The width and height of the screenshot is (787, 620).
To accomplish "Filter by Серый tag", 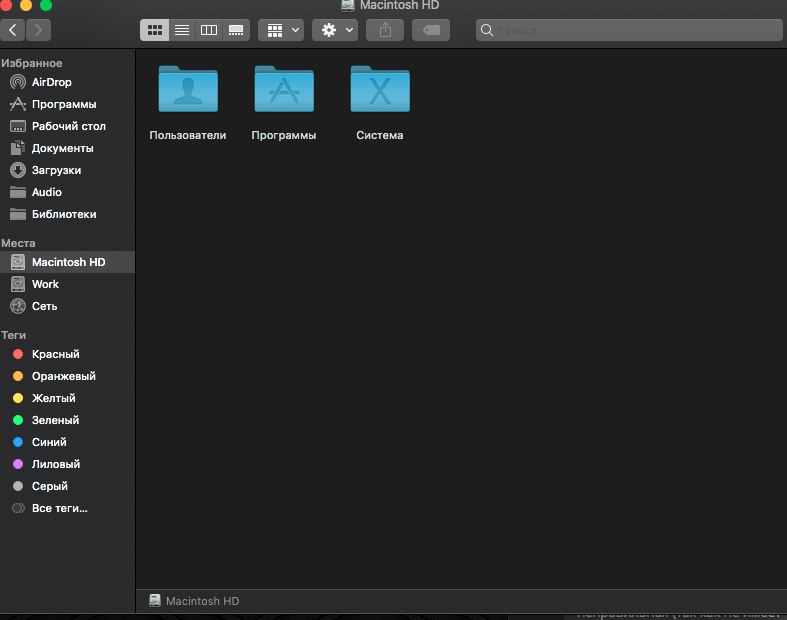I will tap(67, 486).
